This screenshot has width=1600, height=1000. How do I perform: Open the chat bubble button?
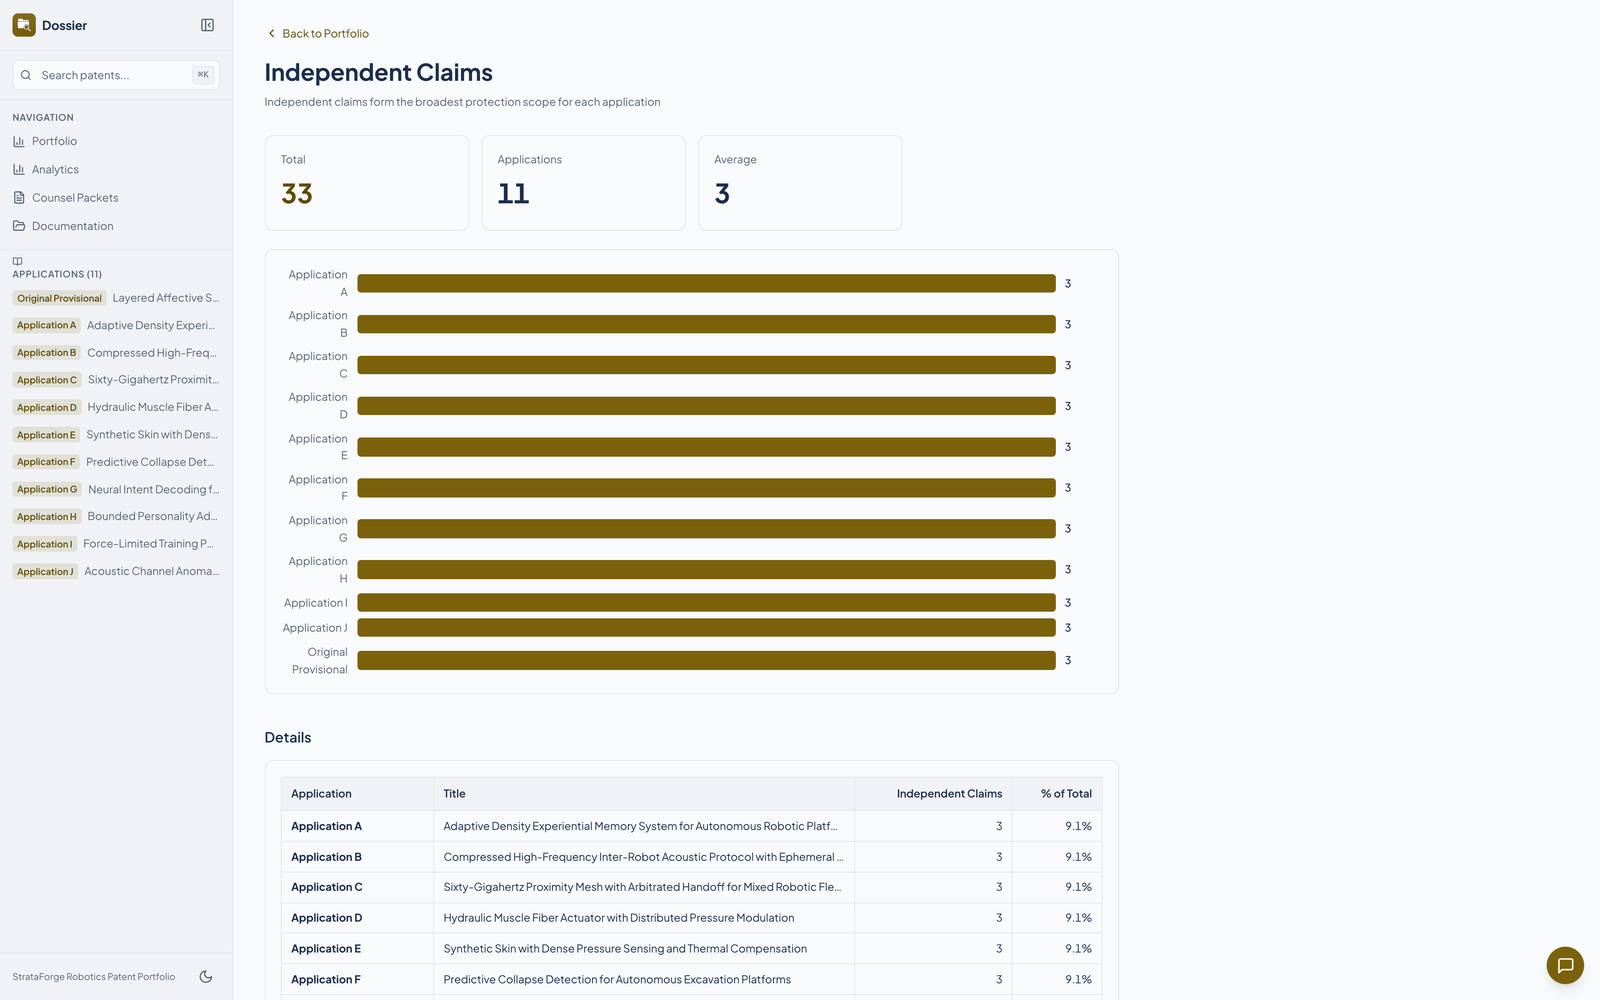point(1565,965)
